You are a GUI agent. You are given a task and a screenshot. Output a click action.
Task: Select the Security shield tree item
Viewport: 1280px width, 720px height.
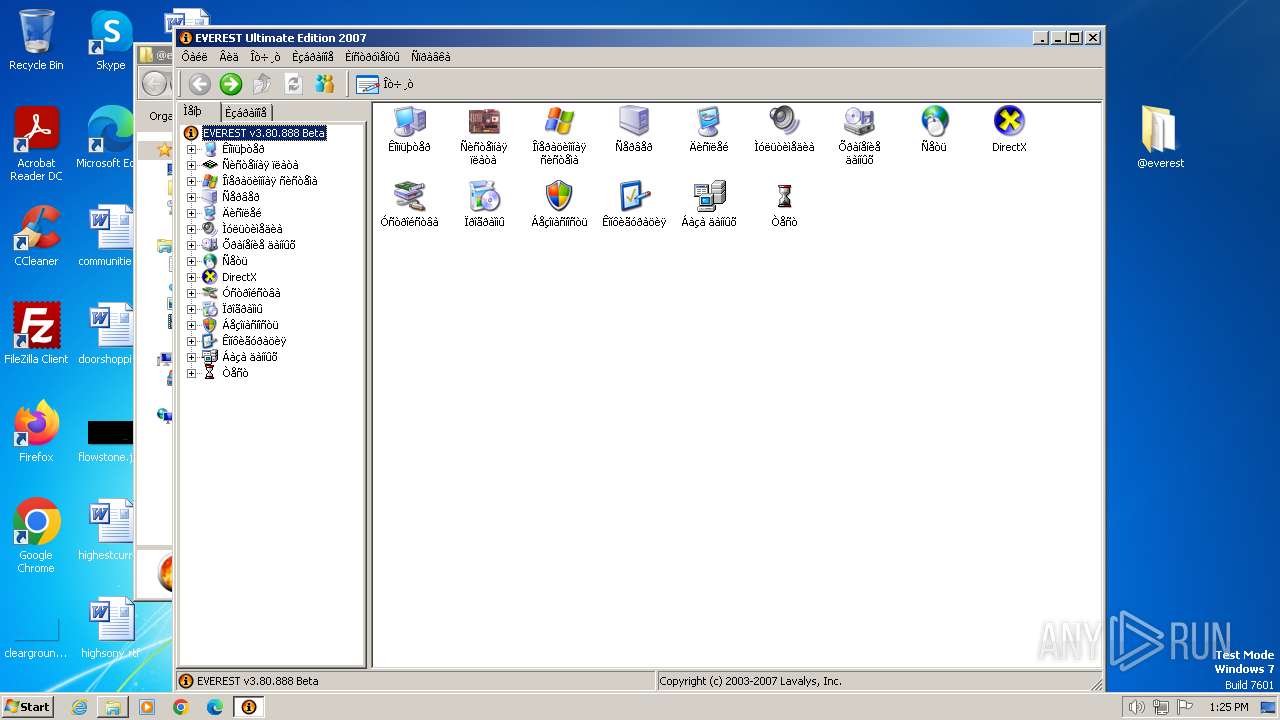pos(250,325)
